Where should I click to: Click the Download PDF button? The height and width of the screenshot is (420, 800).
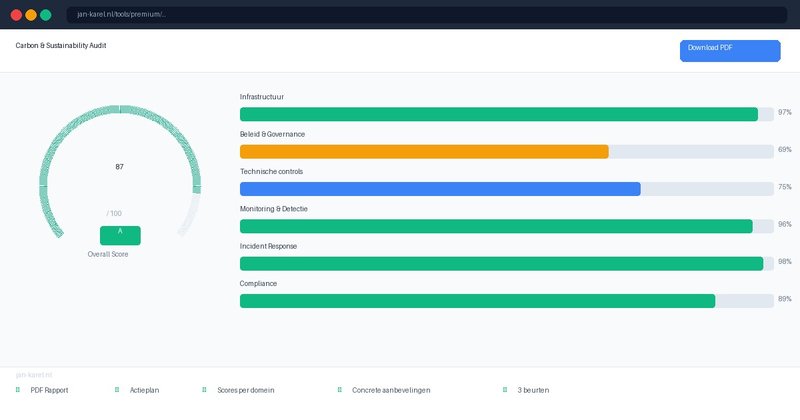729,51
